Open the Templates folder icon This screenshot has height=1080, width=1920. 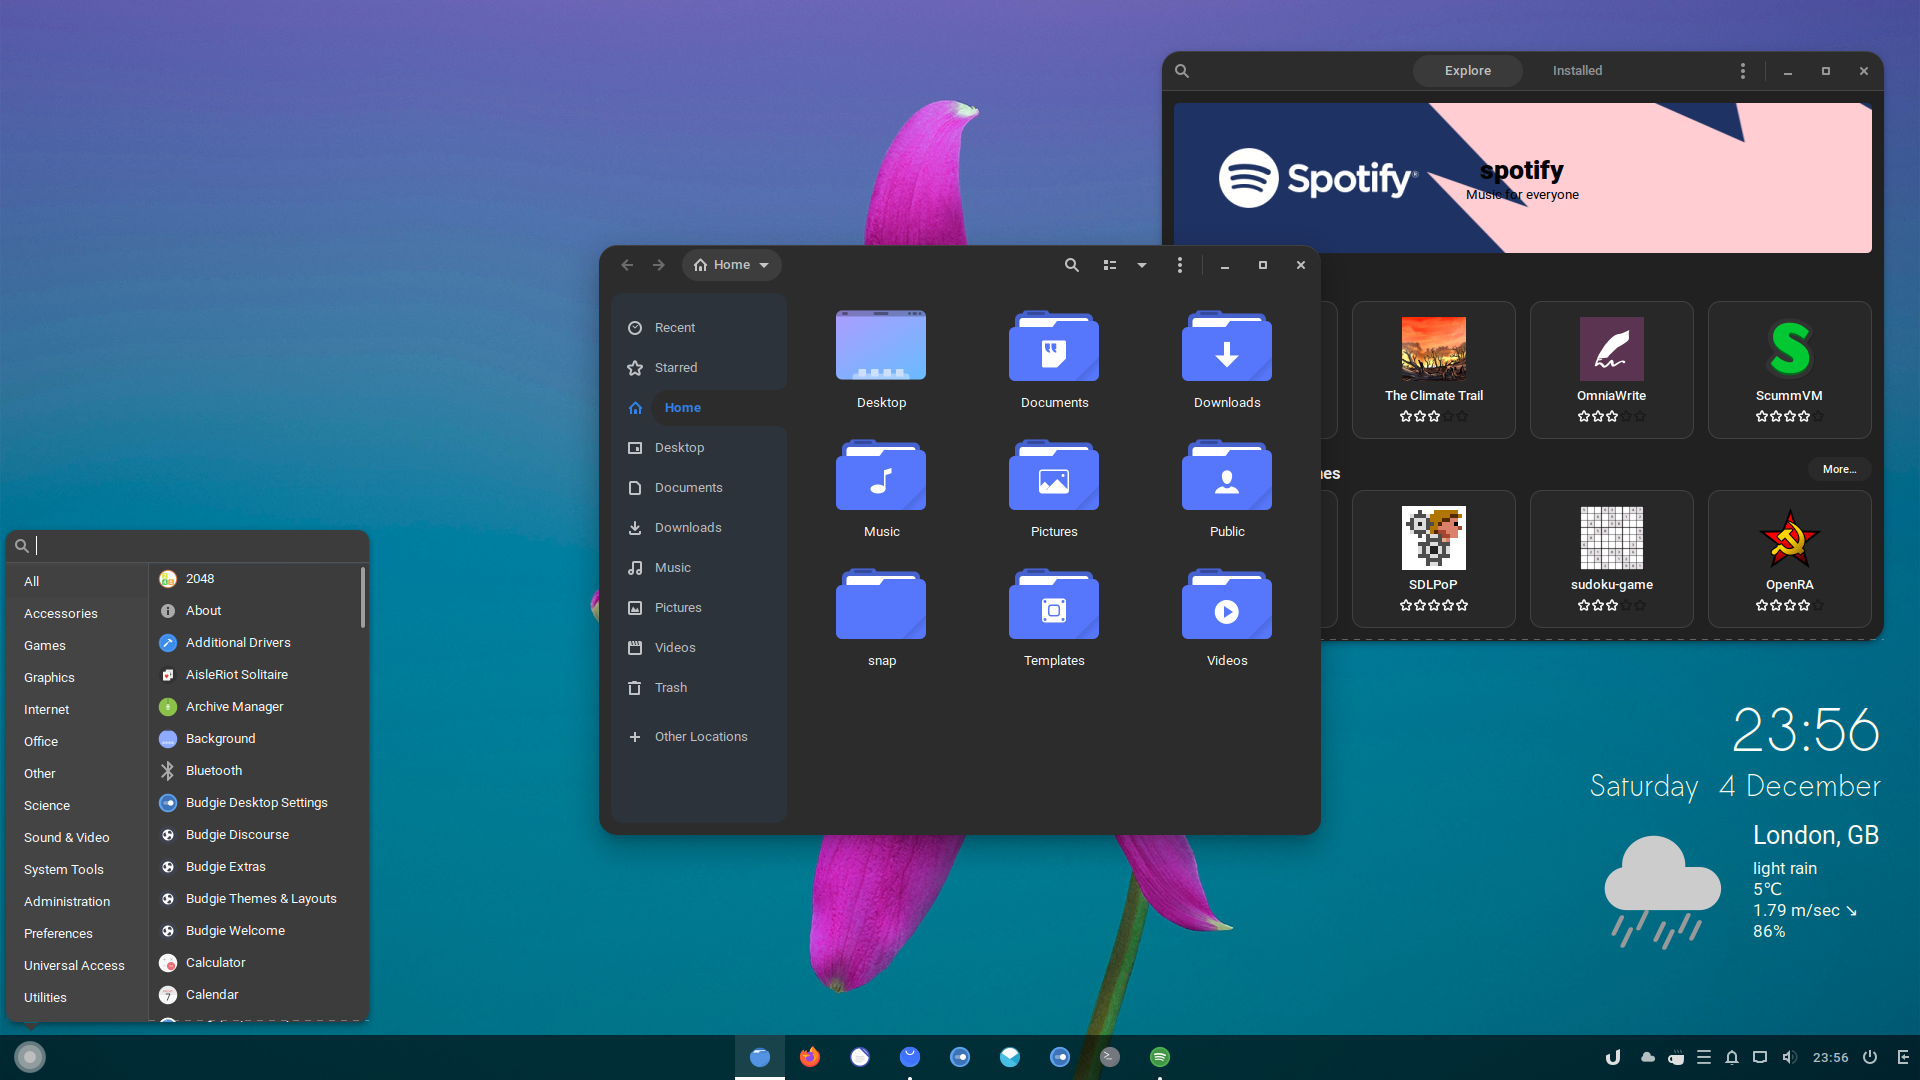[x=1054, y=605]
